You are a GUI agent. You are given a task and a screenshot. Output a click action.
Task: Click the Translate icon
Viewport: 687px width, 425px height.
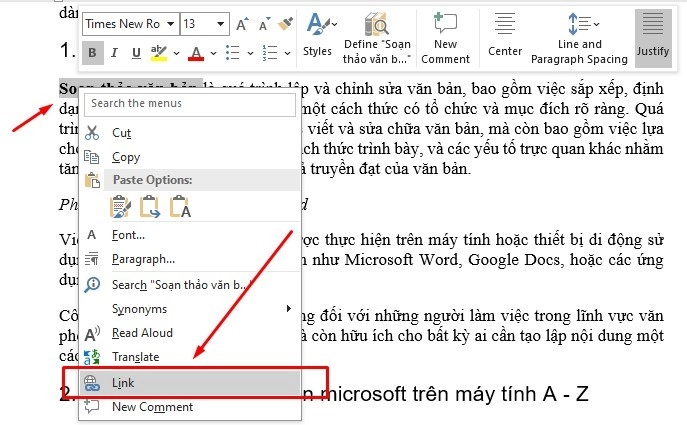[x=92, y=357]
